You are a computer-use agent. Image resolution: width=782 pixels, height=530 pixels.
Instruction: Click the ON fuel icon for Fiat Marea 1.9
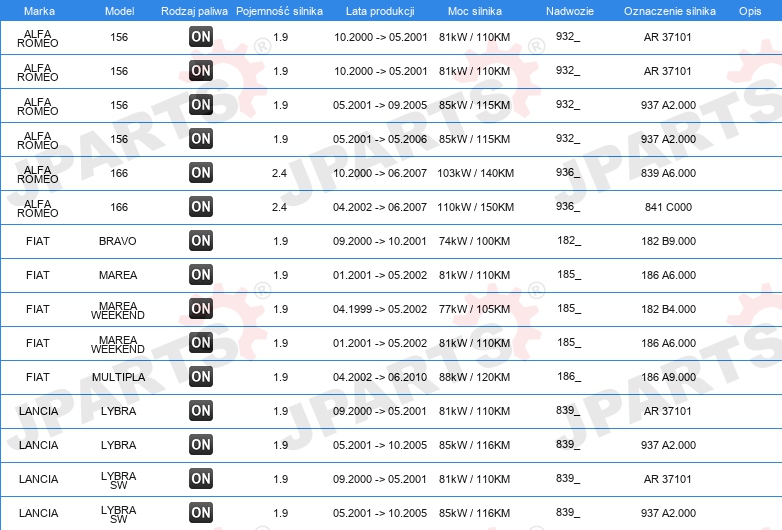coord(201,275)
